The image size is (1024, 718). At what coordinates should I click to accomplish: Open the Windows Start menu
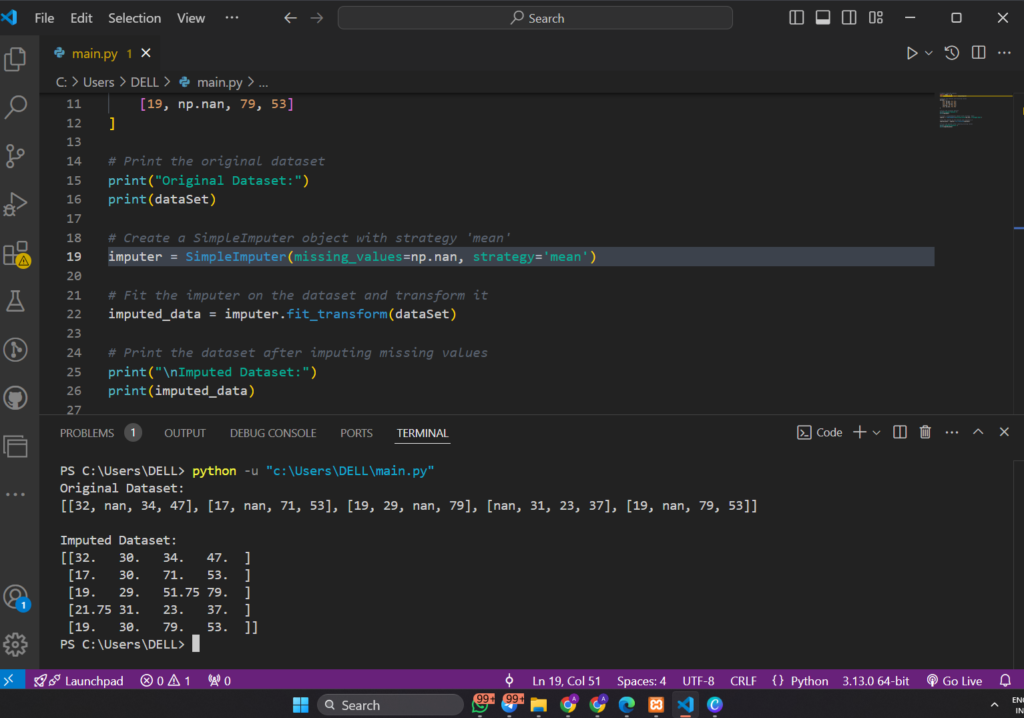[300, 704]
